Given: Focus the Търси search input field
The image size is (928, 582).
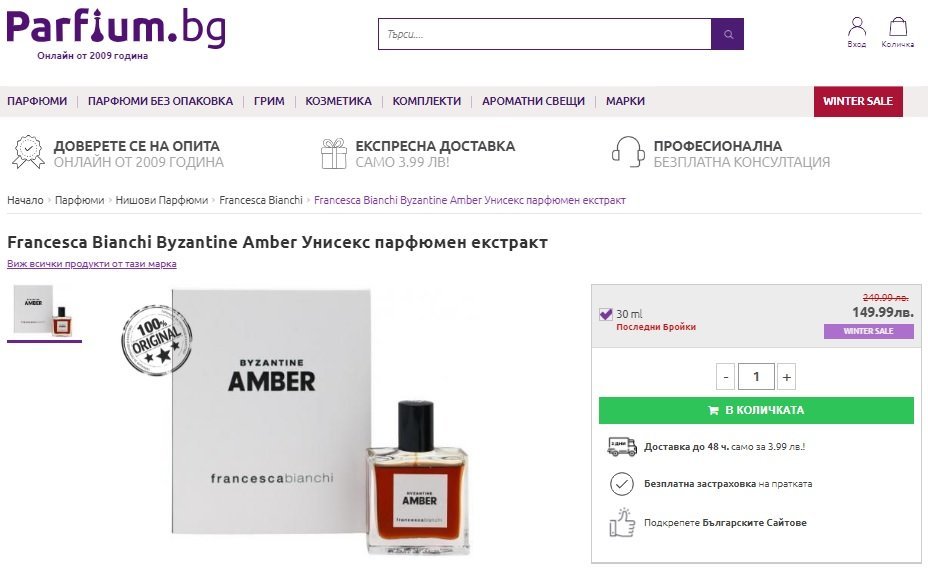Looking at the screenshot, I should pyautogui.click(x=544, y=34).
